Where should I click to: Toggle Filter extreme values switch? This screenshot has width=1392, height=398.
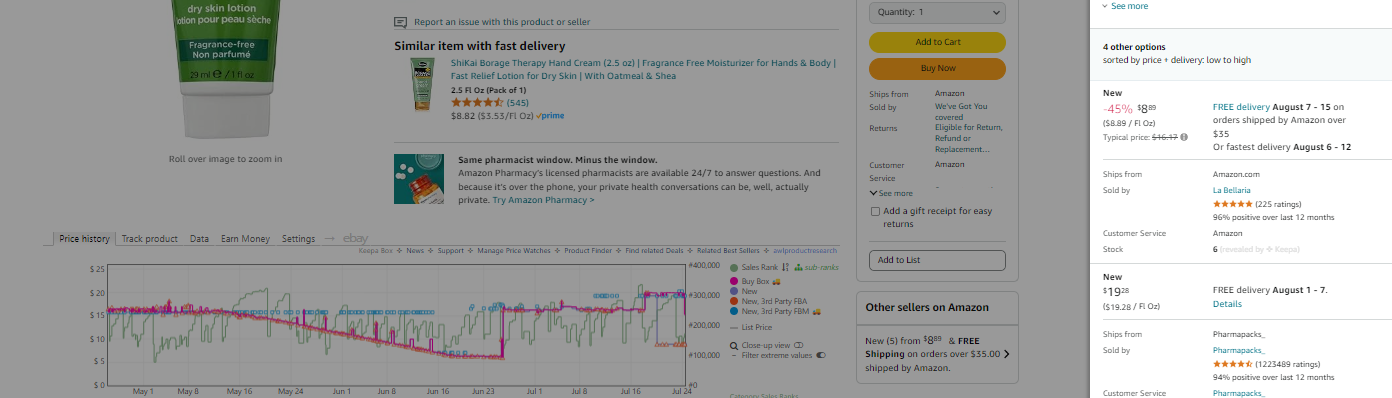(821, 355)
